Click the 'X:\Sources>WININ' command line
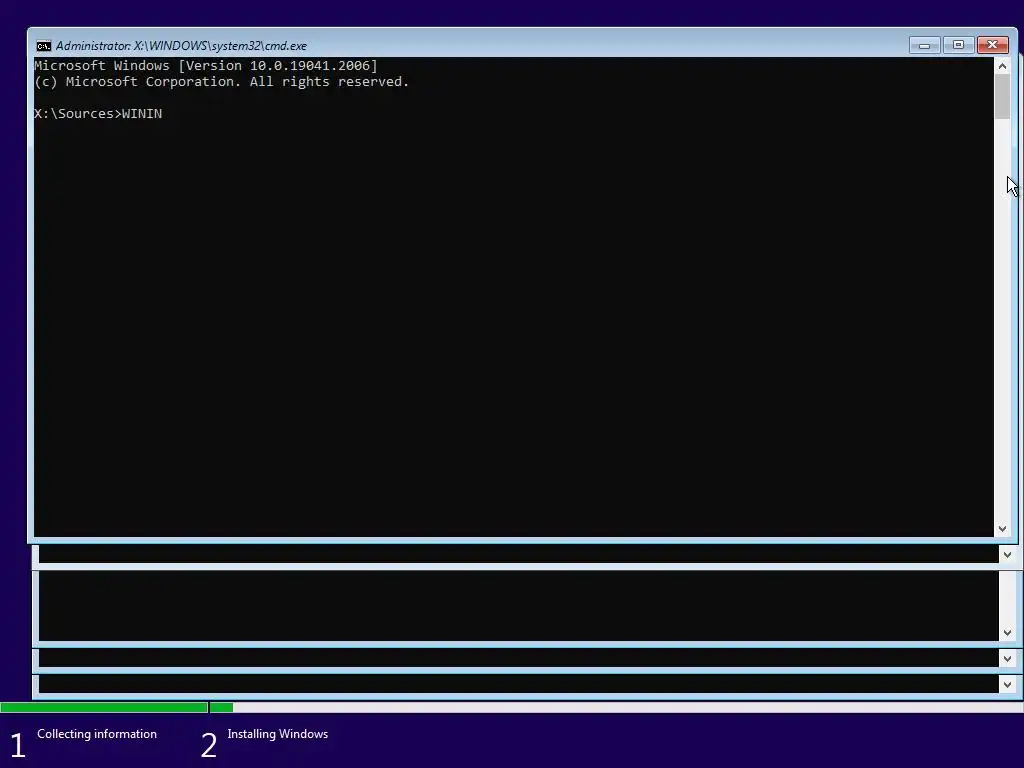This screenshot has height=768, width=1024. tap(98, 114)
